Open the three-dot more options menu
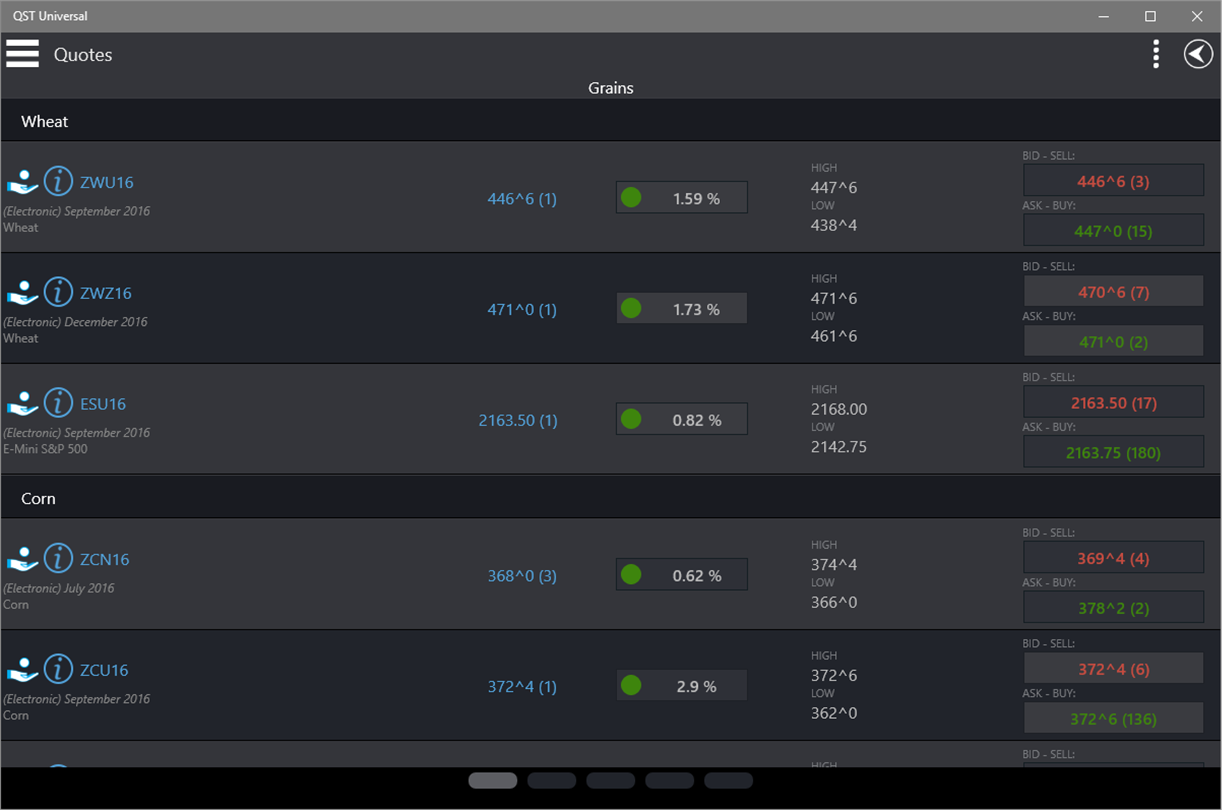The width and height of the screenshot is (1222, 810). point(1156,54)
